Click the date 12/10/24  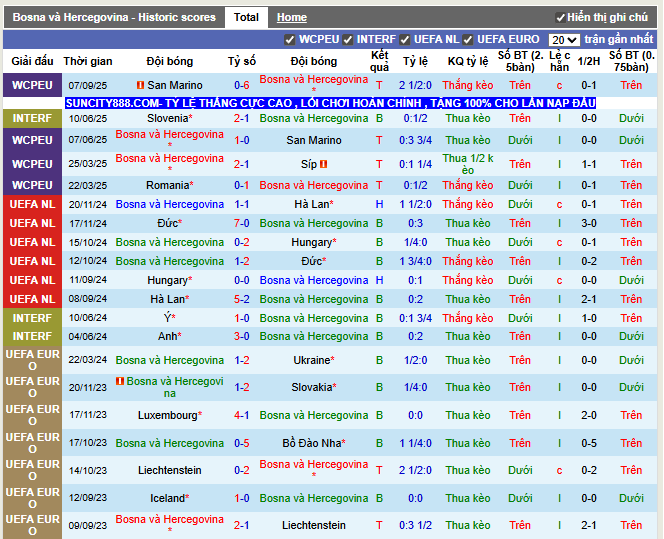click(x=88, y=261)
